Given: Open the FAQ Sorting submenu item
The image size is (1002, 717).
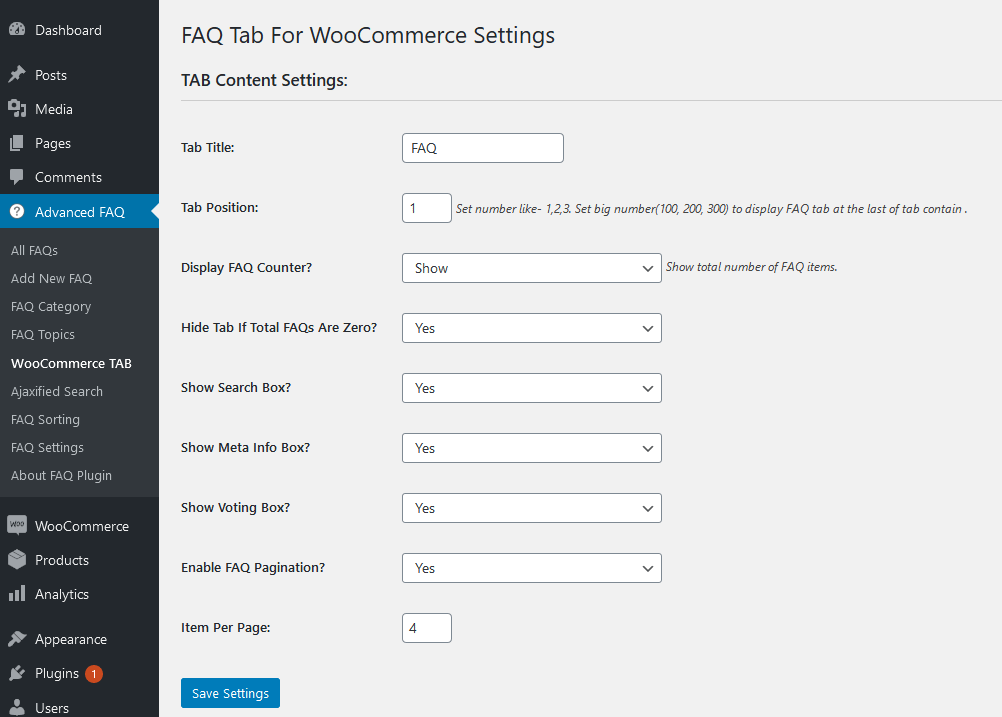Looking at the screenshot, I should (45, 419).
